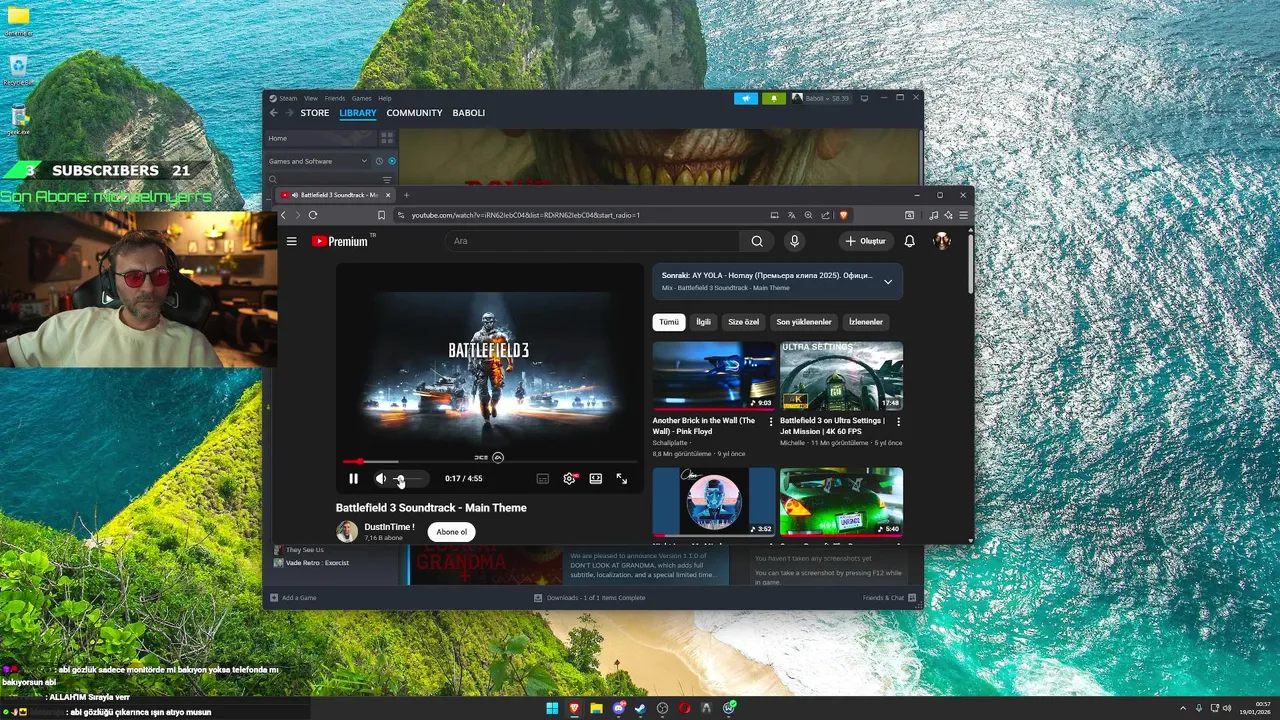The image size is (1280, 720).
Task: Go to YouTube Premium home logo
Action: pyautogui.click(x=340, y=241)
